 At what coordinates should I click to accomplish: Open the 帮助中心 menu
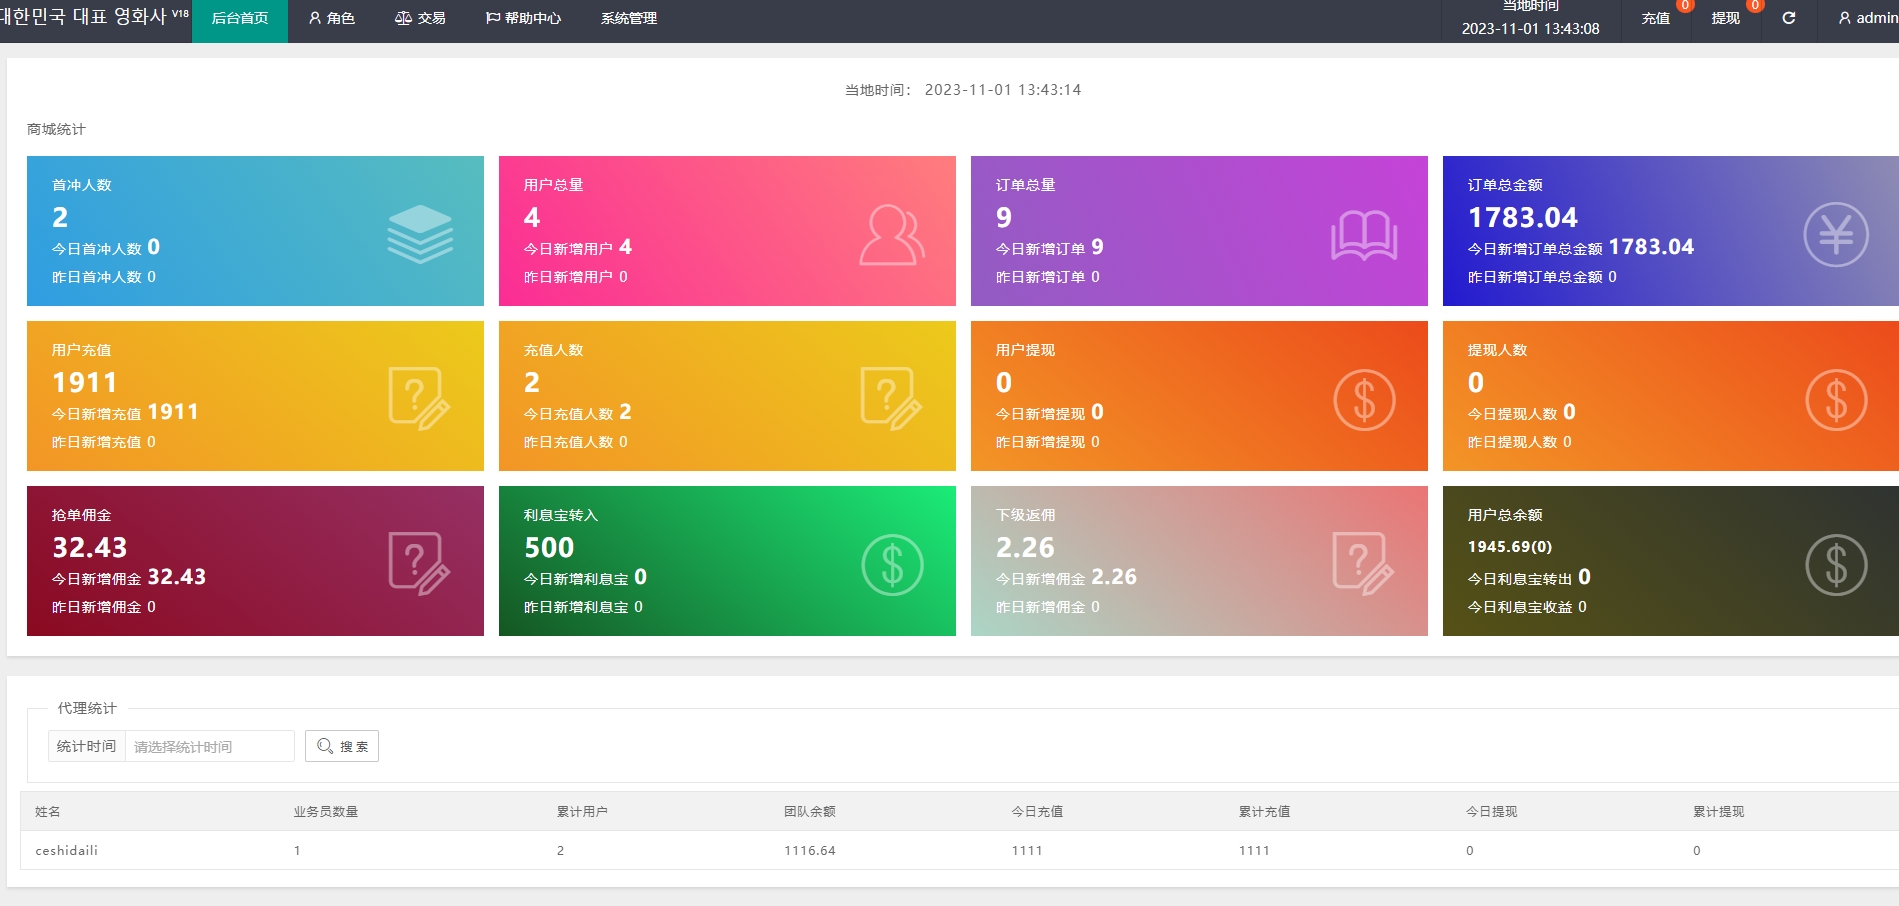523,18
